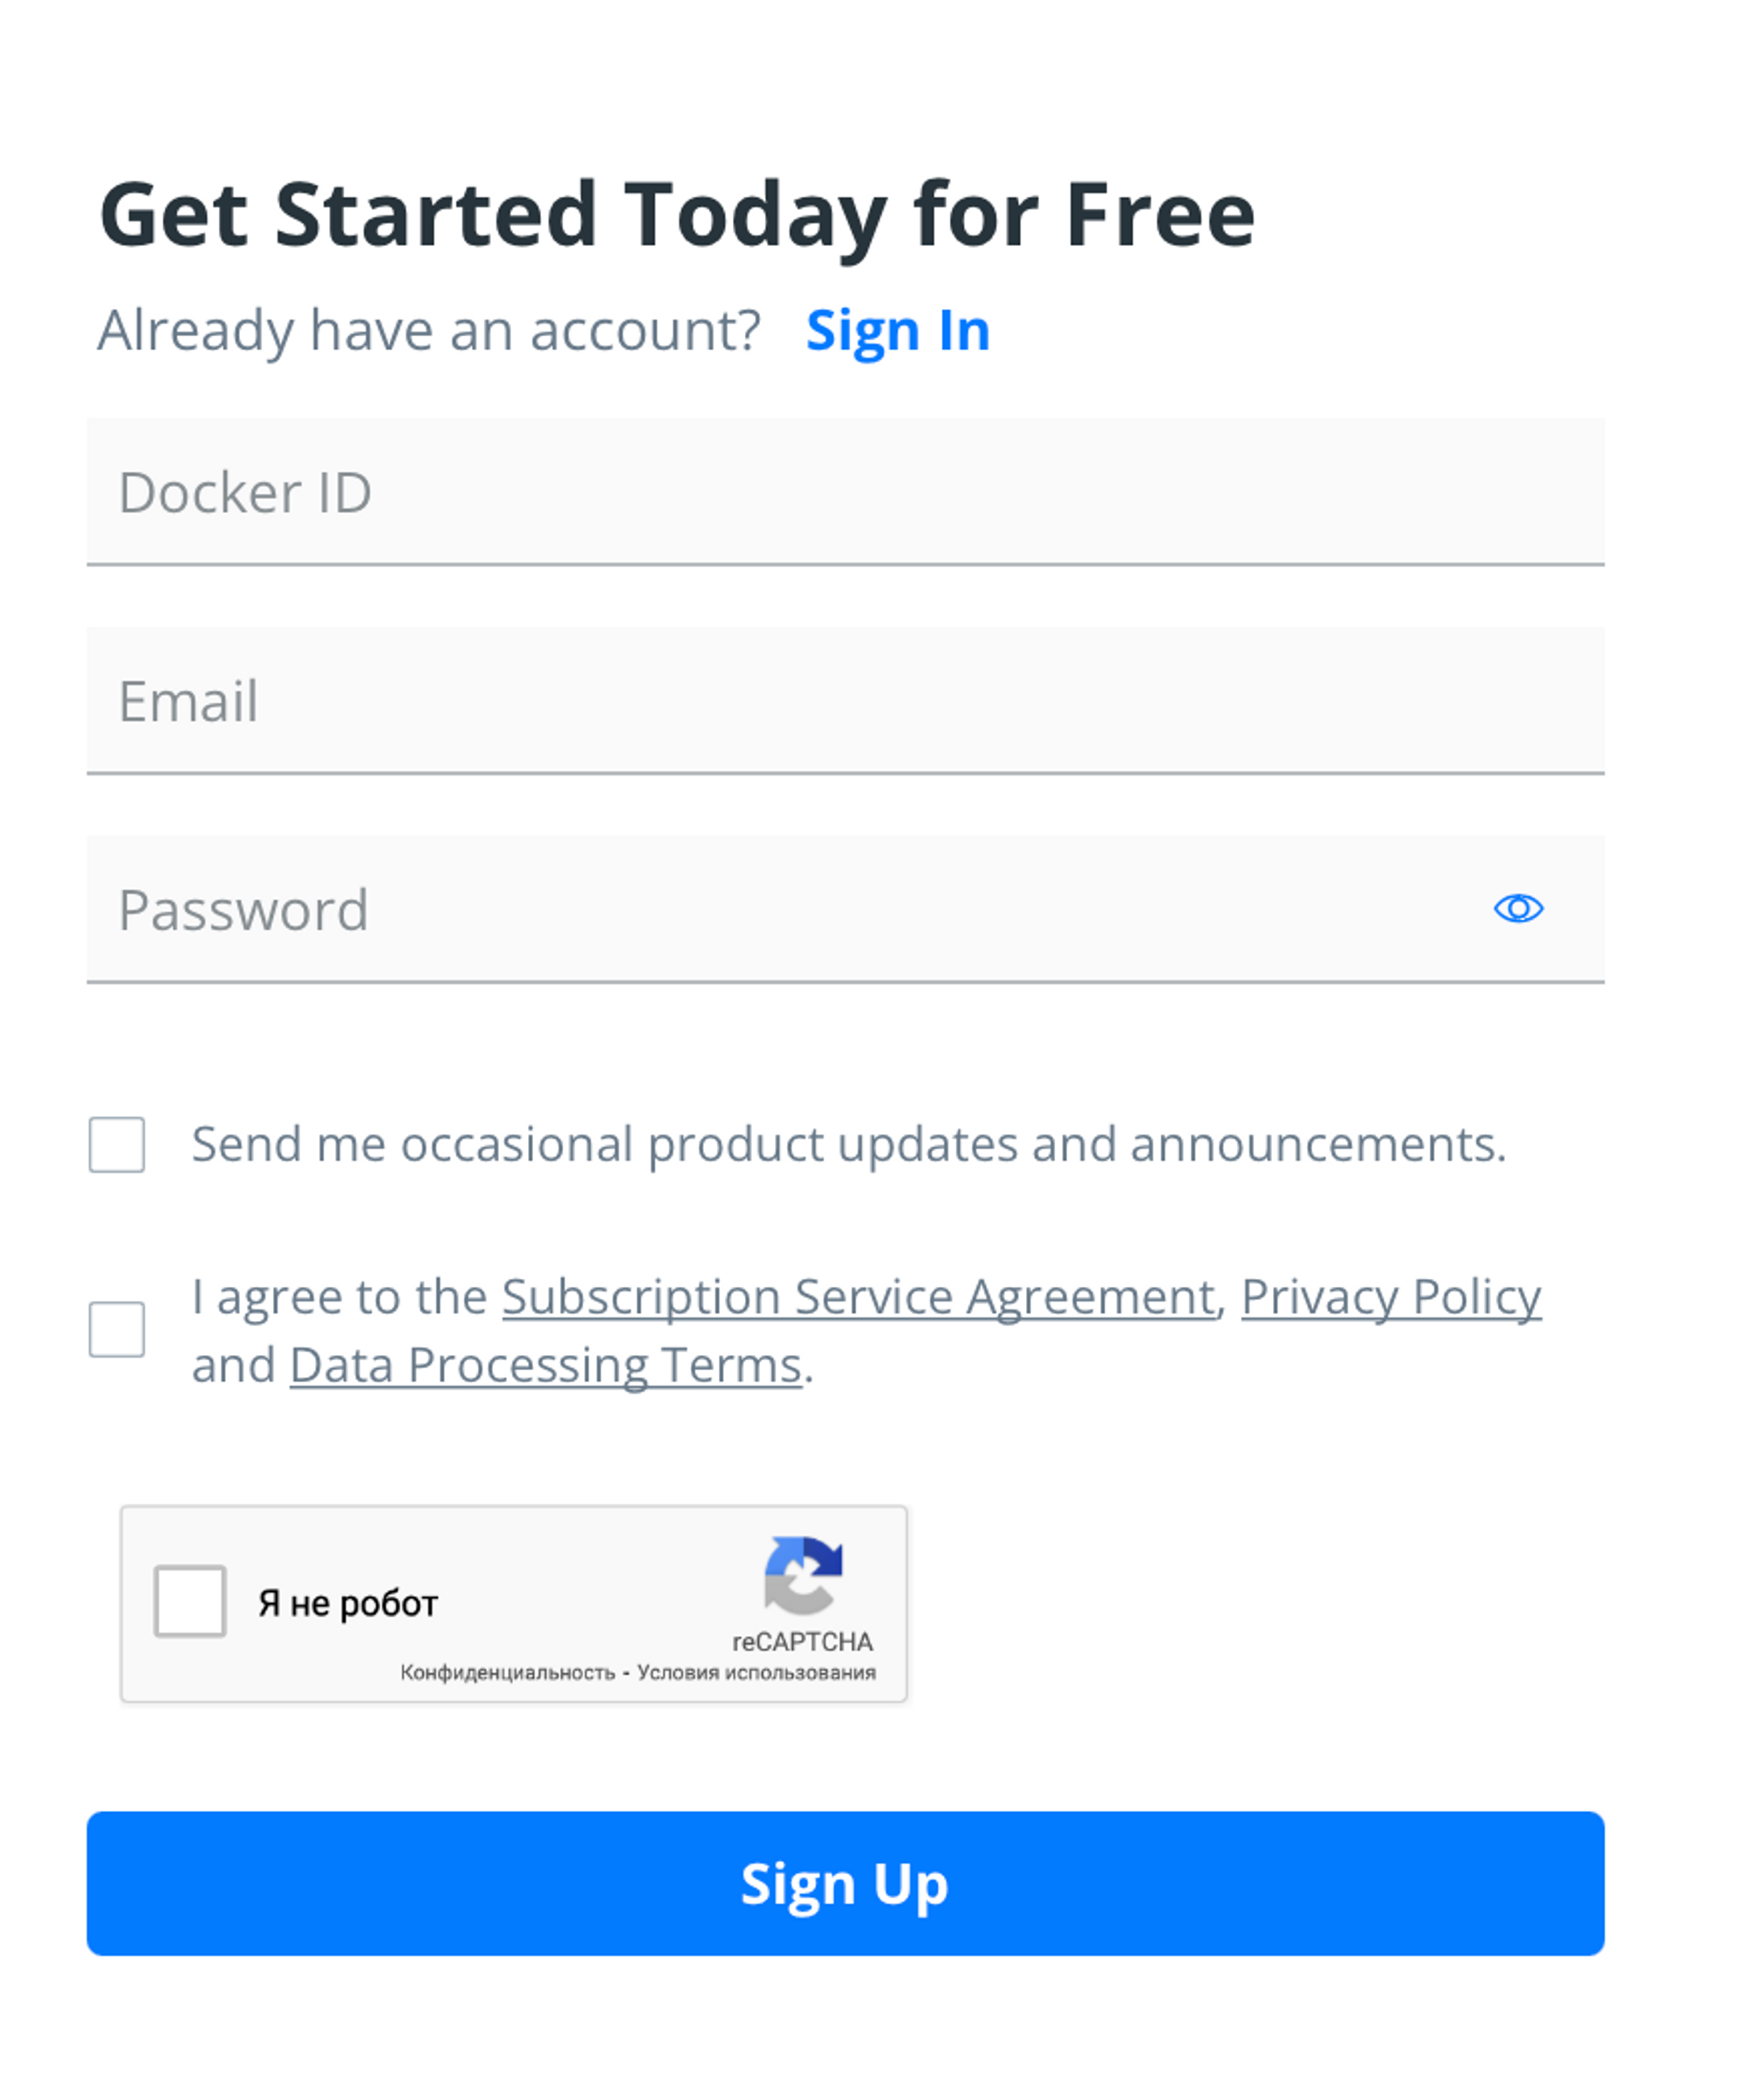Image resolution: width=1751 pixels, height=2100 pixels.
Task: Click Условия использования link in reCAPTCHA
Action: point(756,1673)
